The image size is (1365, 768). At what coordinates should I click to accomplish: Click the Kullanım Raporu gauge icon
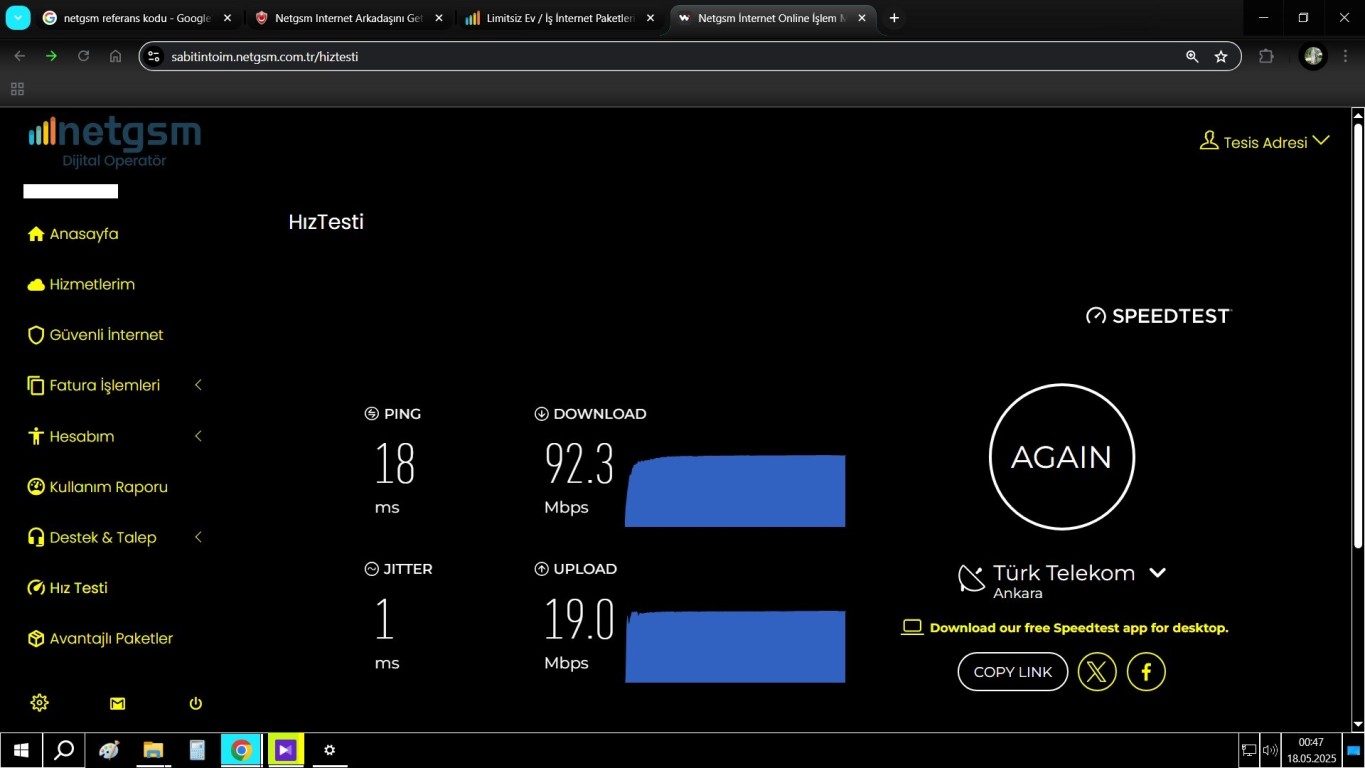[36, 487]
